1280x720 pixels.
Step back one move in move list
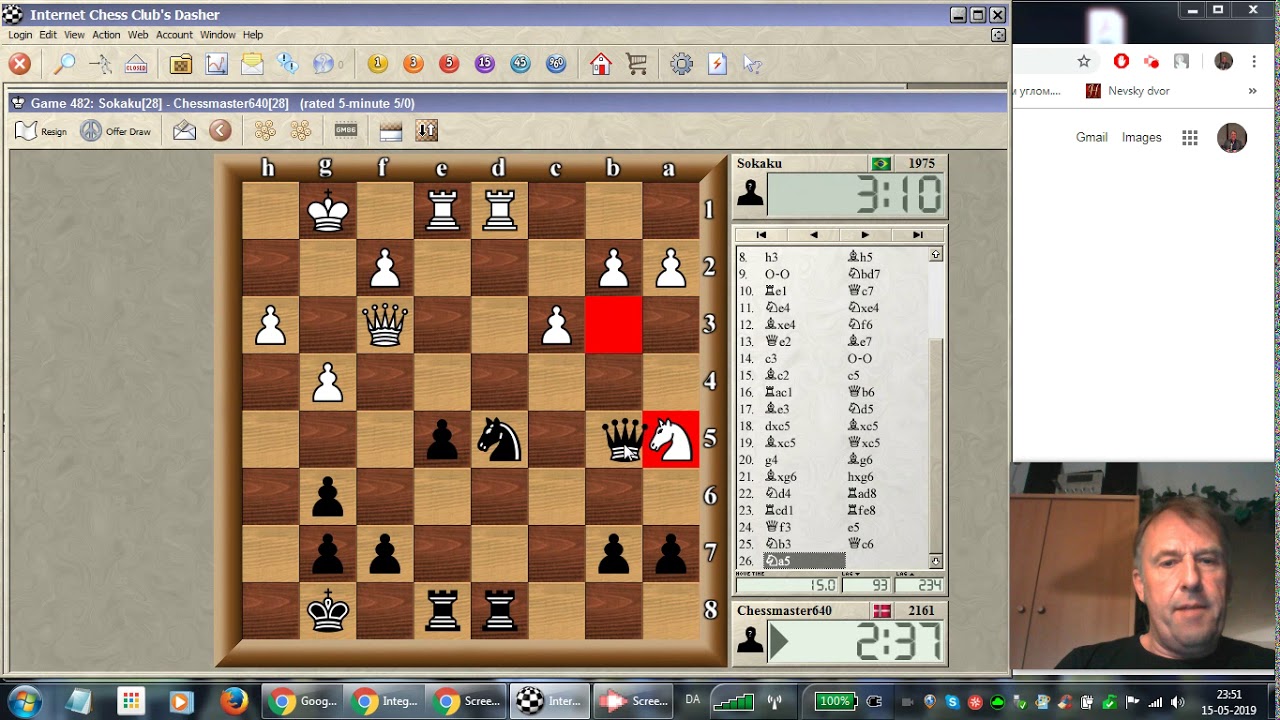pos(813,235)
